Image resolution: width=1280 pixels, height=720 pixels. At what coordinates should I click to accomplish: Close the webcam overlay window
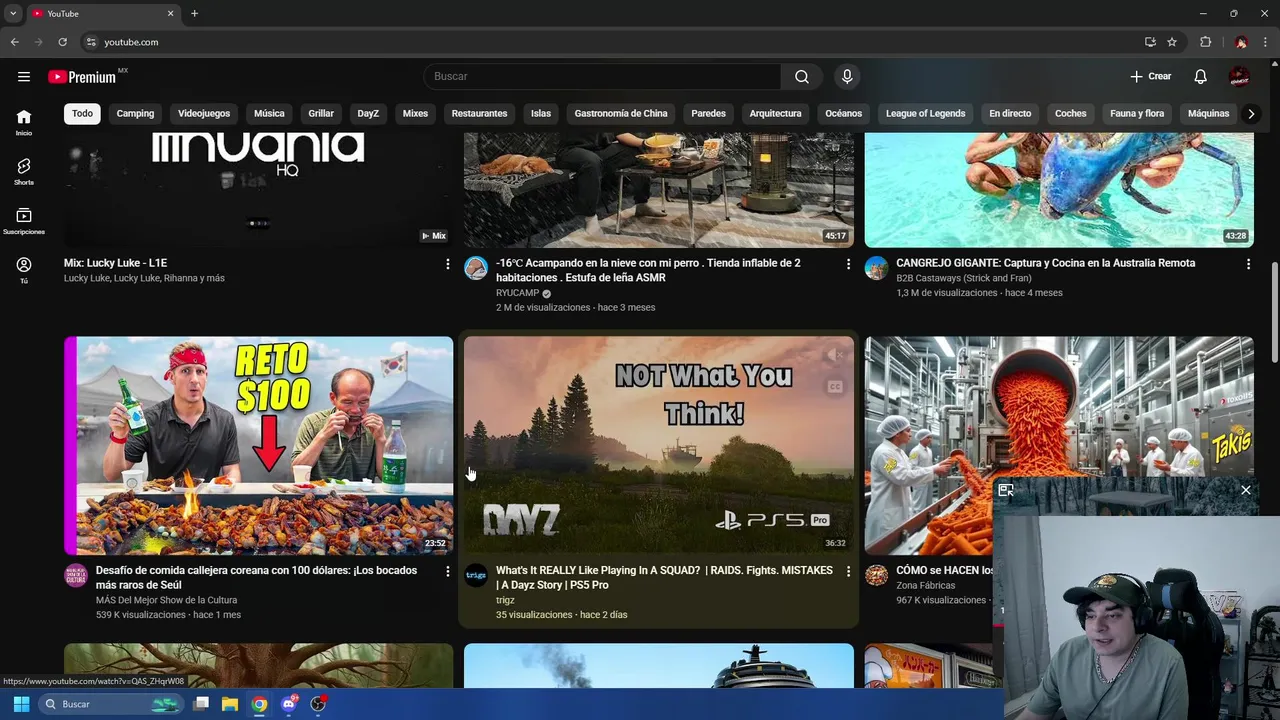[x=1245, y=490]
